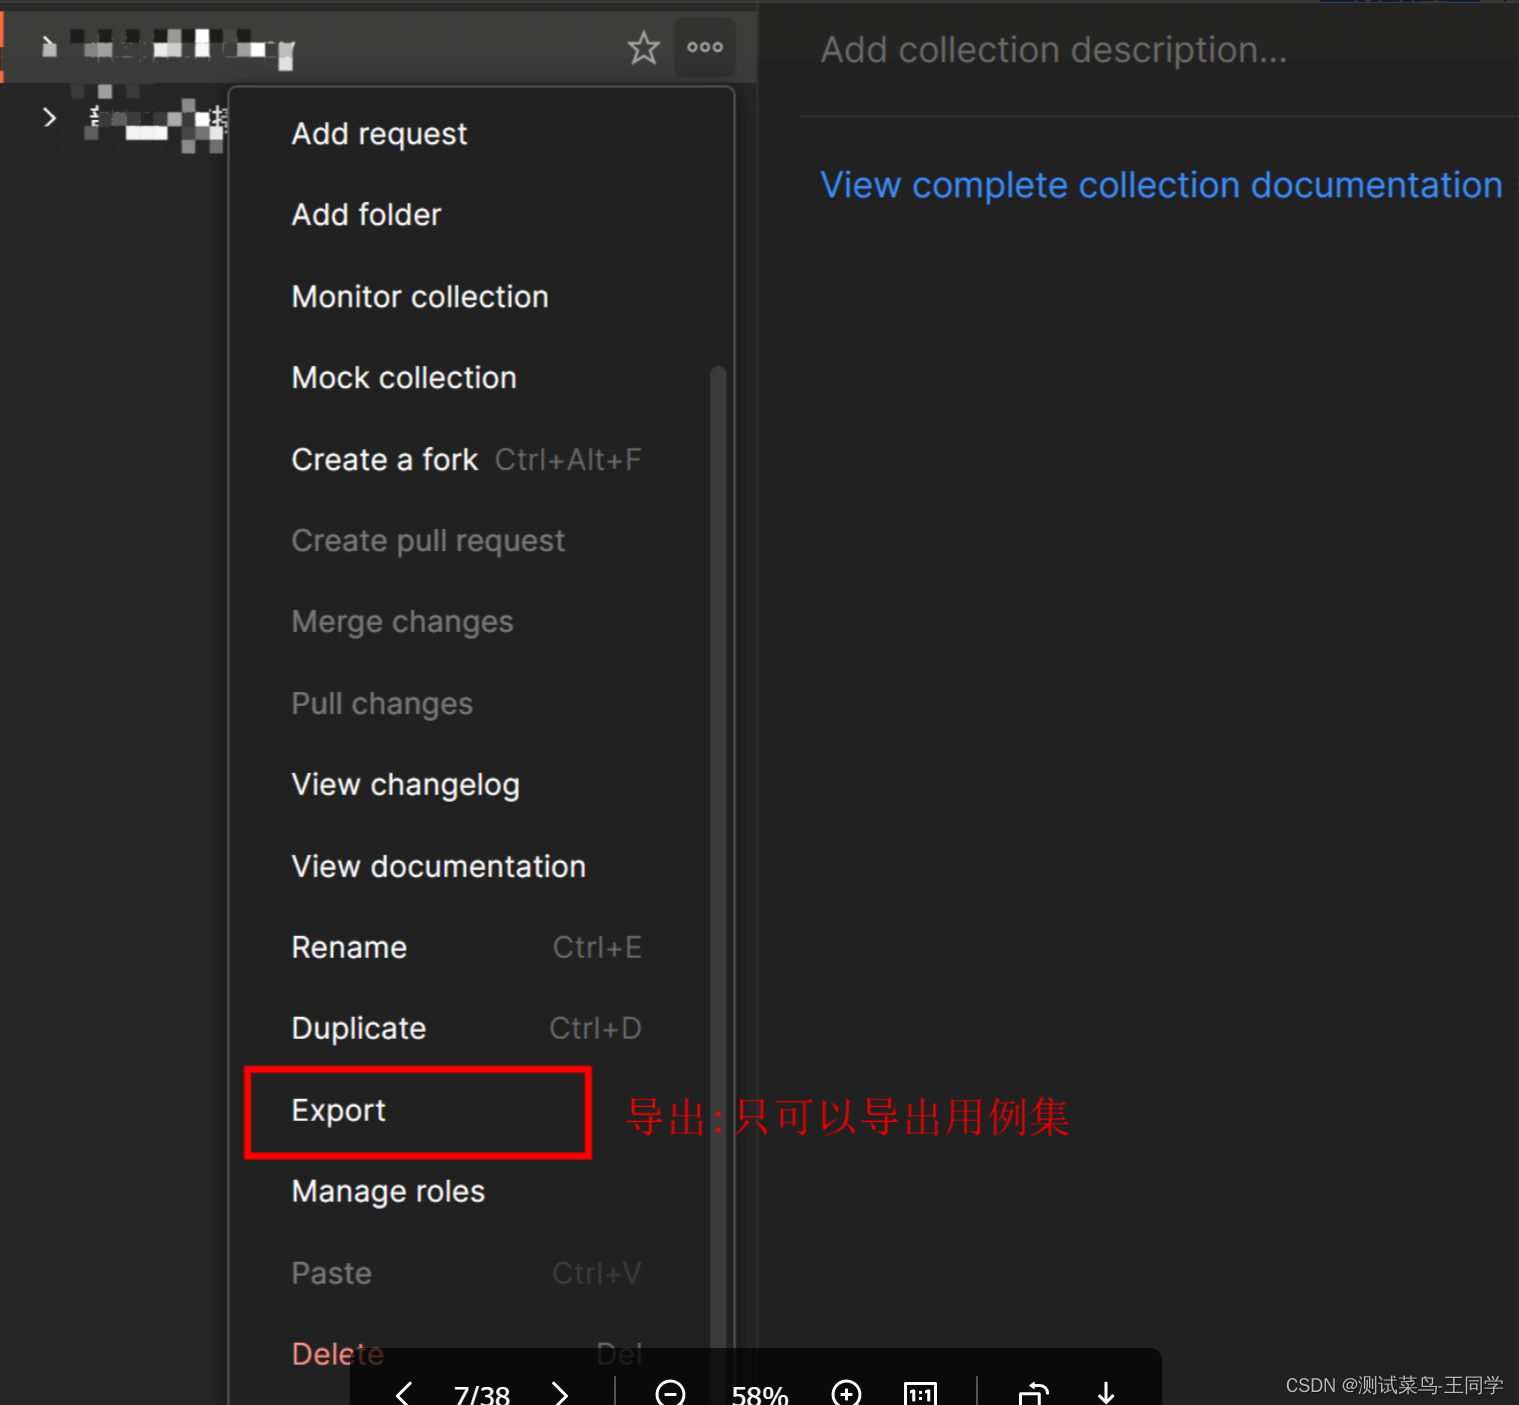Collapse the top collection arrow
1519x1405 pixels.
click(x=48, y=46)
